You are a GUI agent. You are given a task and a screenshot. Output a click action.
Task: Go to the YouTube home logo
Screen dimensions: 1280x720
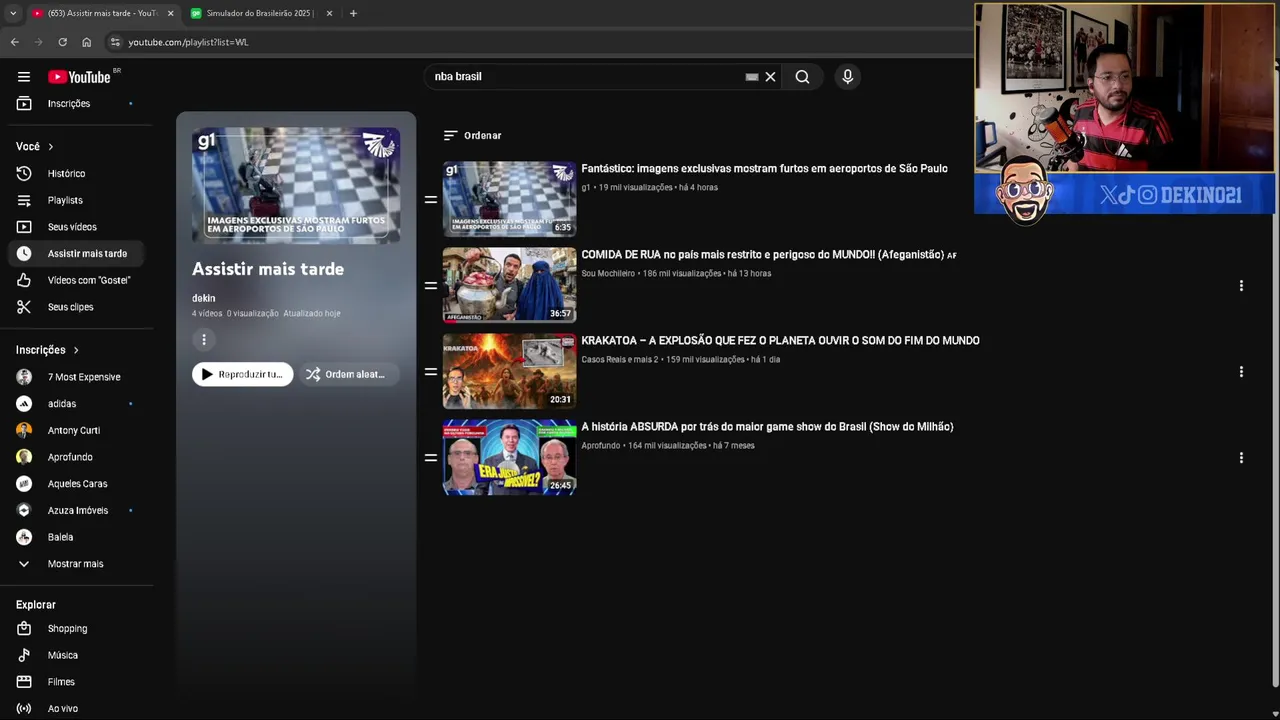(79, 77)
